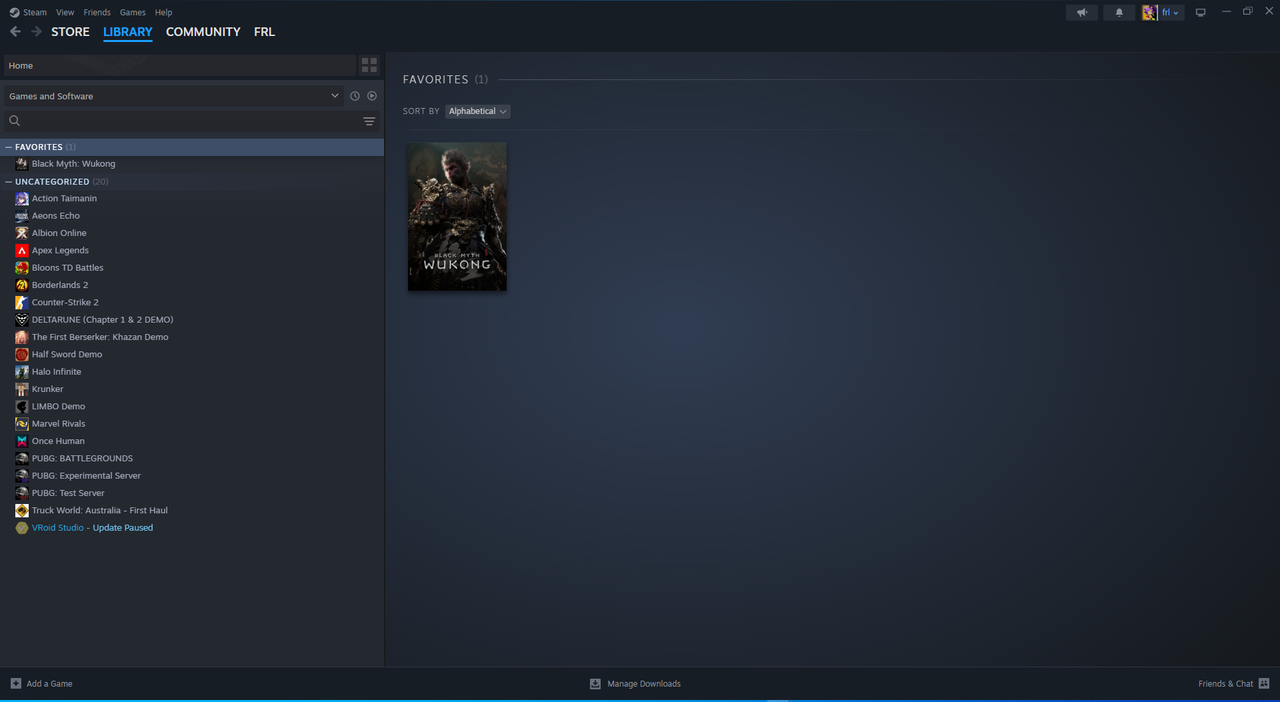The width and height of the screenshot is (1280, 702).
Task: Click the Counter-Strike 2 game icon
Action: tap(22, 302)
